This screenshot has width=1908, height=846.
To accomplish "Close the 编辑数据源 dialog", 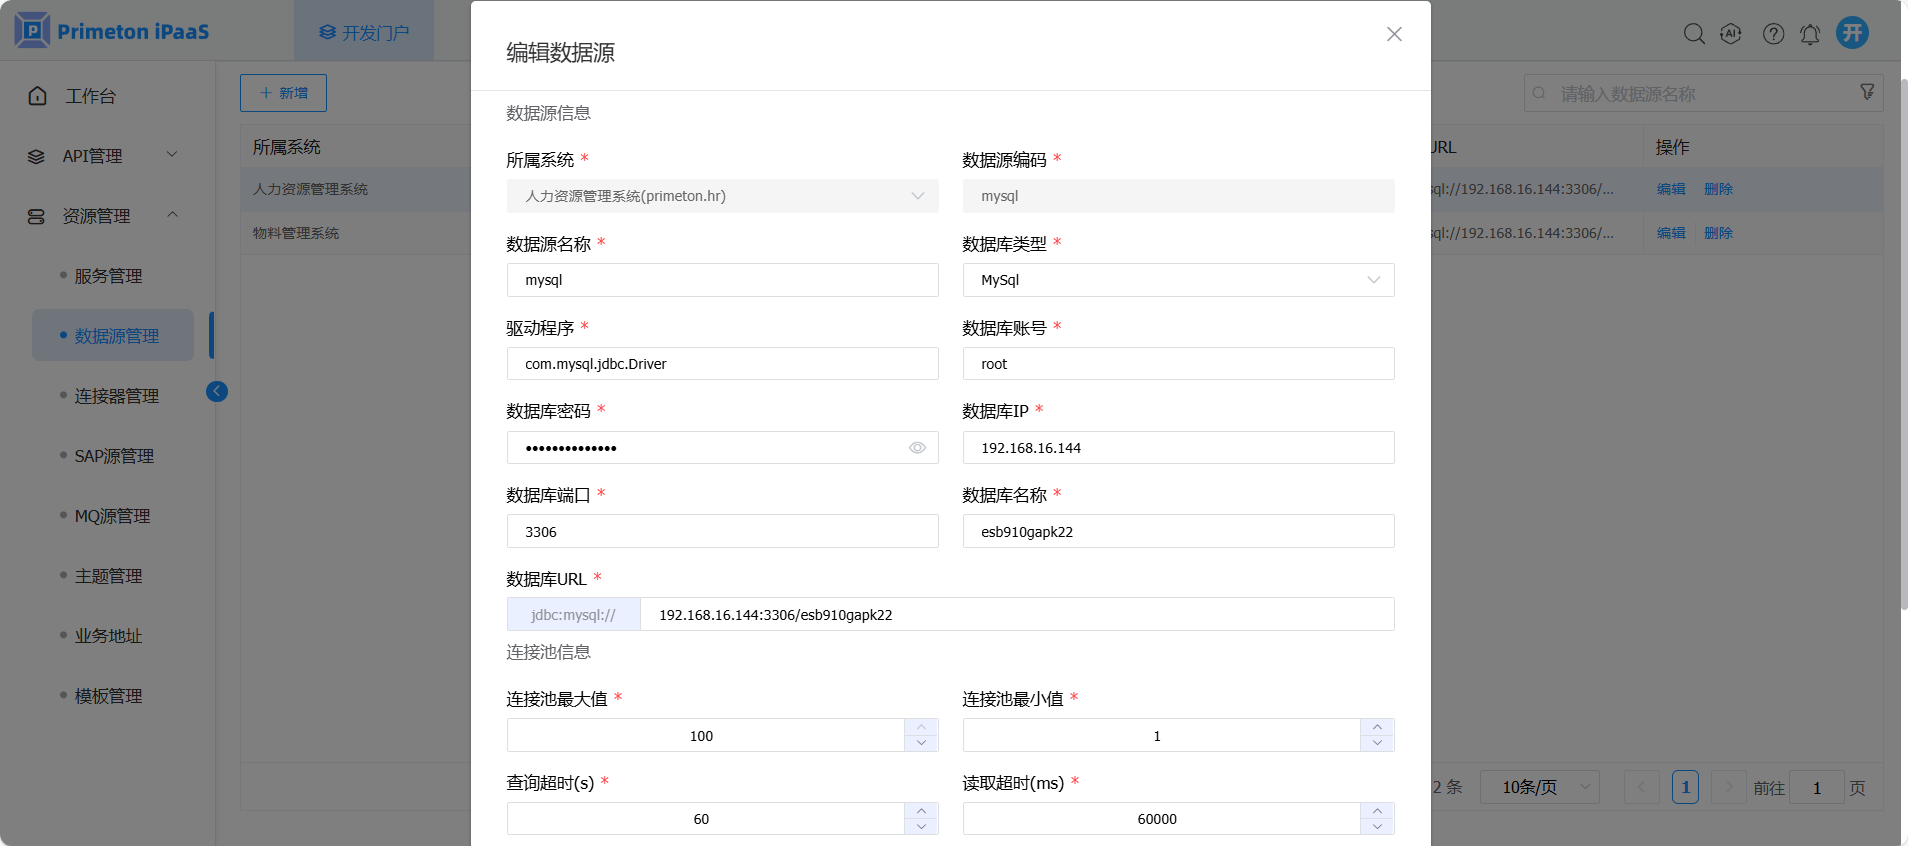I will 1394,34.
